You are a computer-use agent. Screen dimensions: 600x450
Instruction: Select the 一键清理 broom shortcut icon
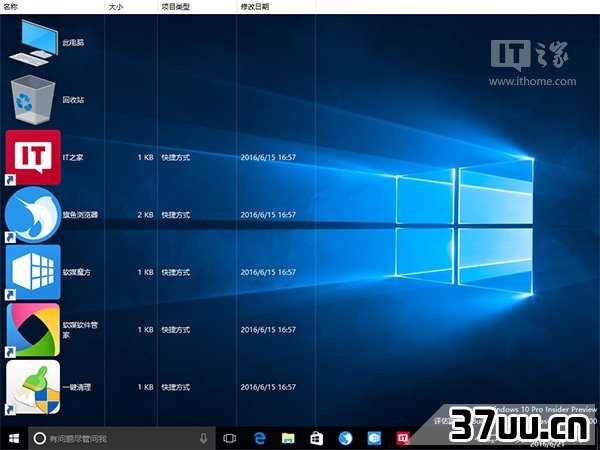[x=33, y=387]
